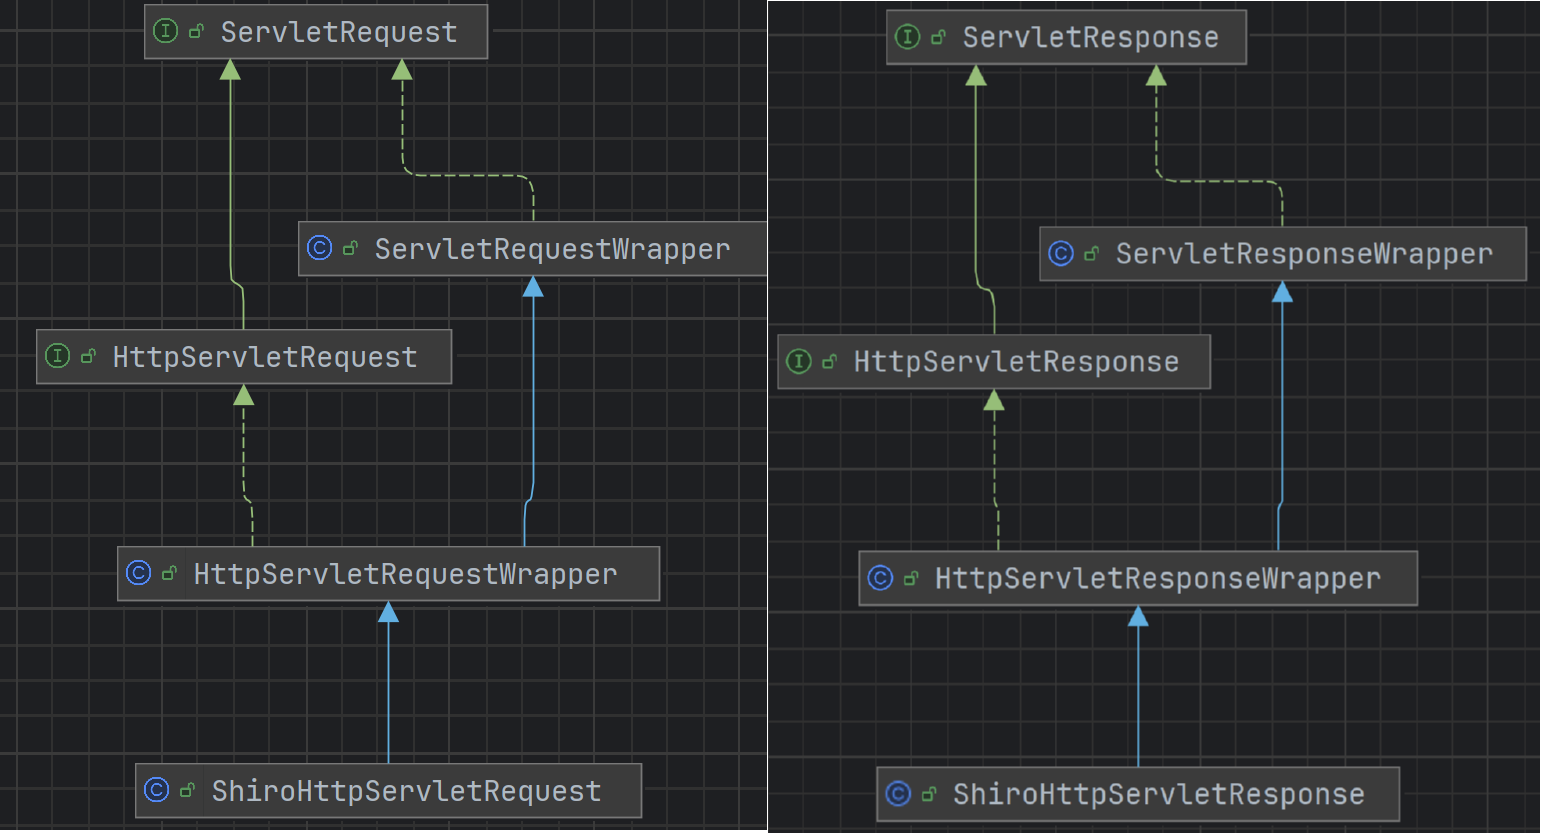Click the HttpServletResponse text label
This screenshot has height=833, width=1541.
[x=1016, y=362]
